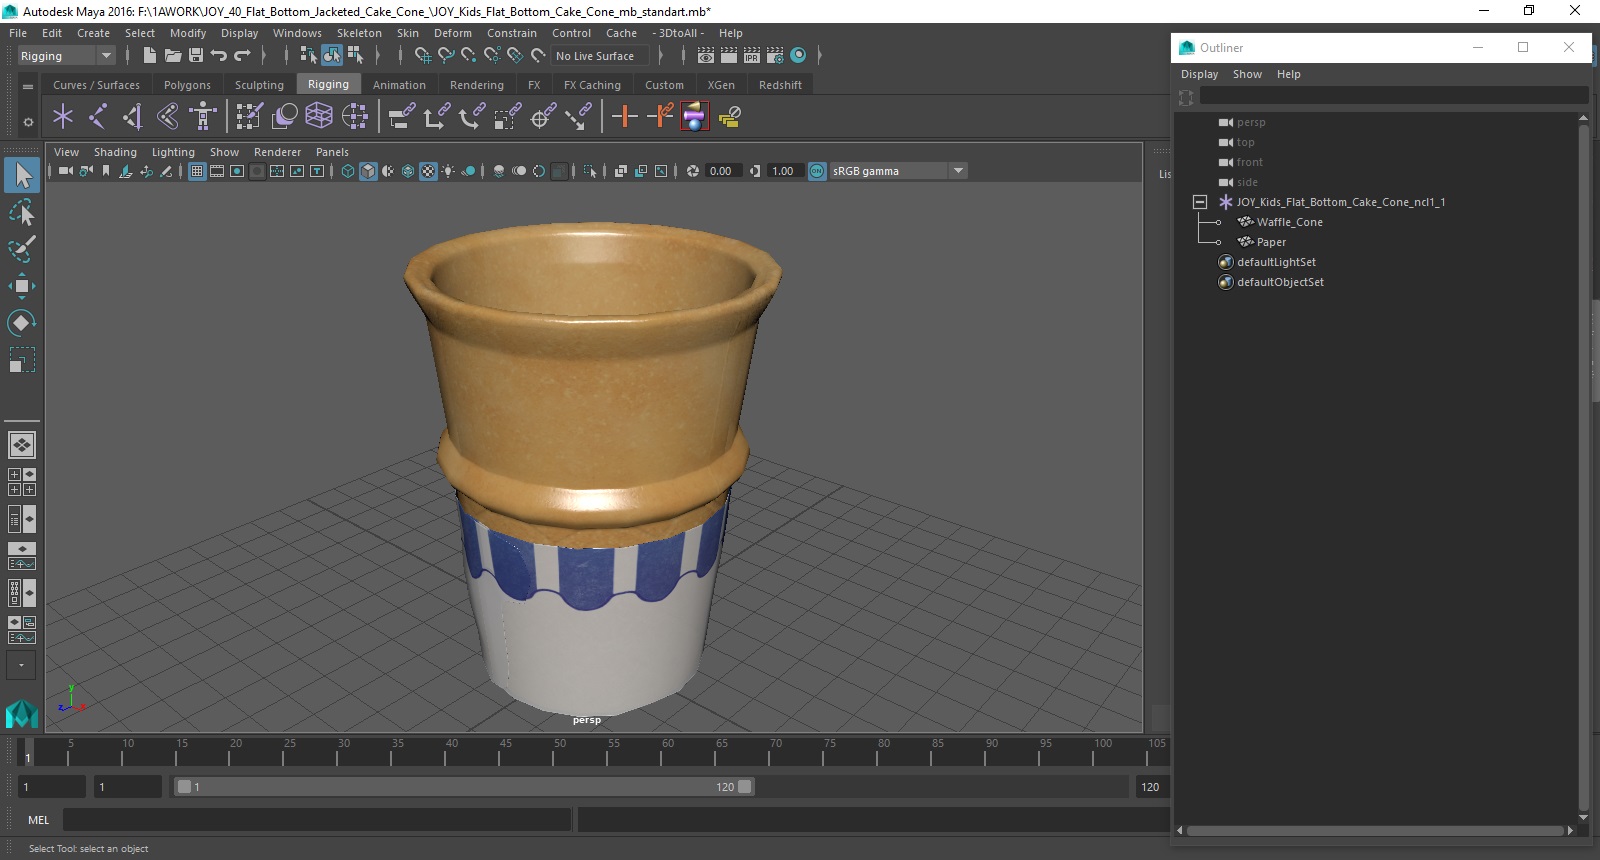1600x860 pixels.
Task: Toggle use all lights in viewport
Action: pyautogui.click(x=448, y=171)
